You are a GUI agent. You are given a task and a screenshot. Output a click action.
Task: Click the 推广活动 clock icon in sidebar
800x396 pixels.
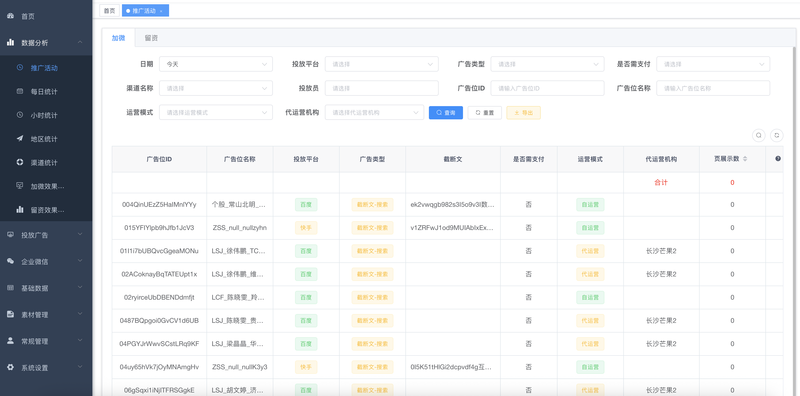20,67
